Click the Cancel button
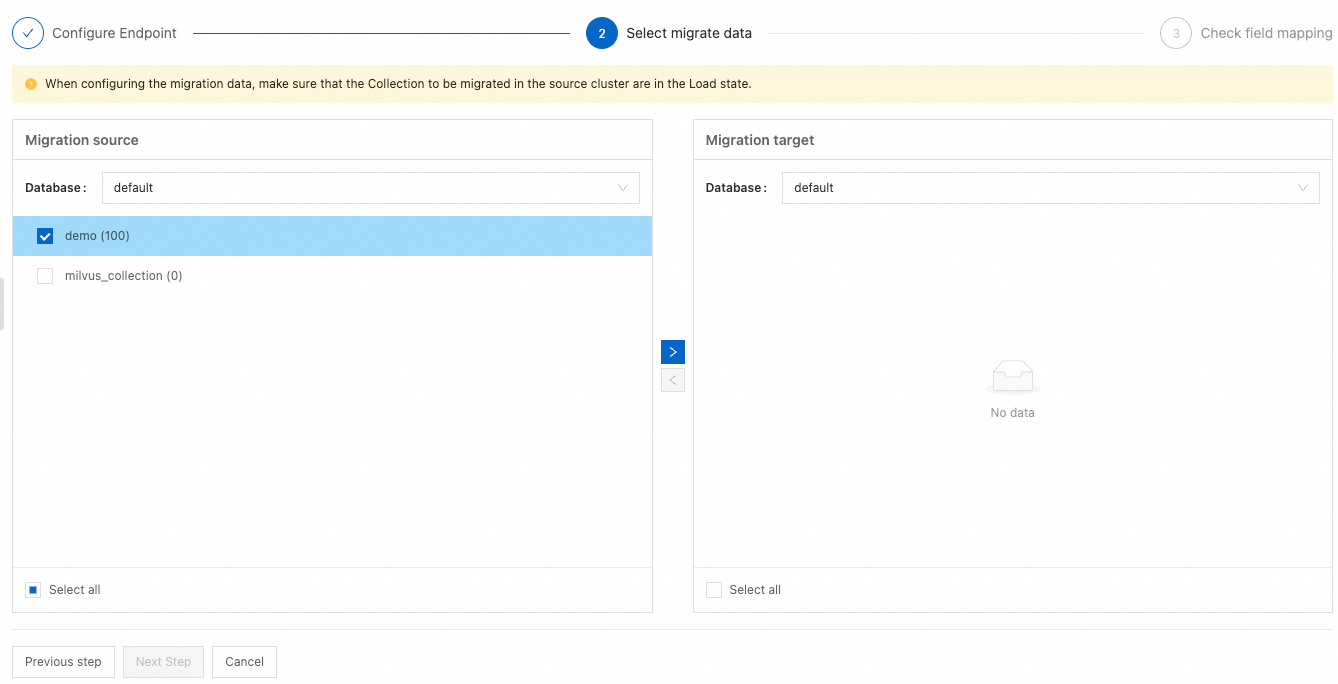 pos(244,662)
